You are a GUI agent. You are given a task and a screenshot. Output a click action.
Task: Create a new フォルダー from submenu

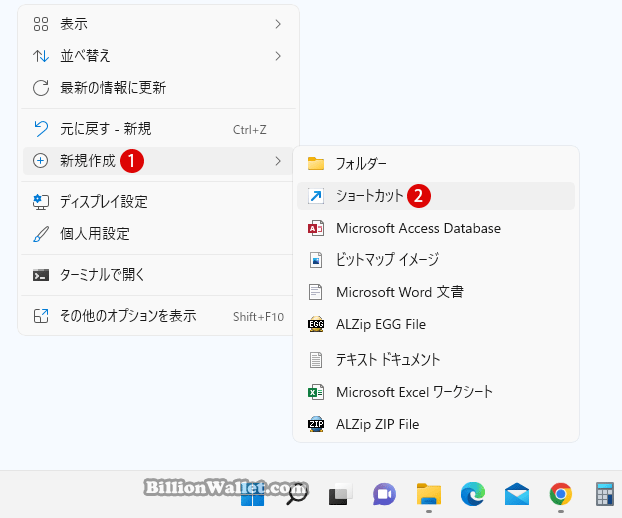click(436, 163)
